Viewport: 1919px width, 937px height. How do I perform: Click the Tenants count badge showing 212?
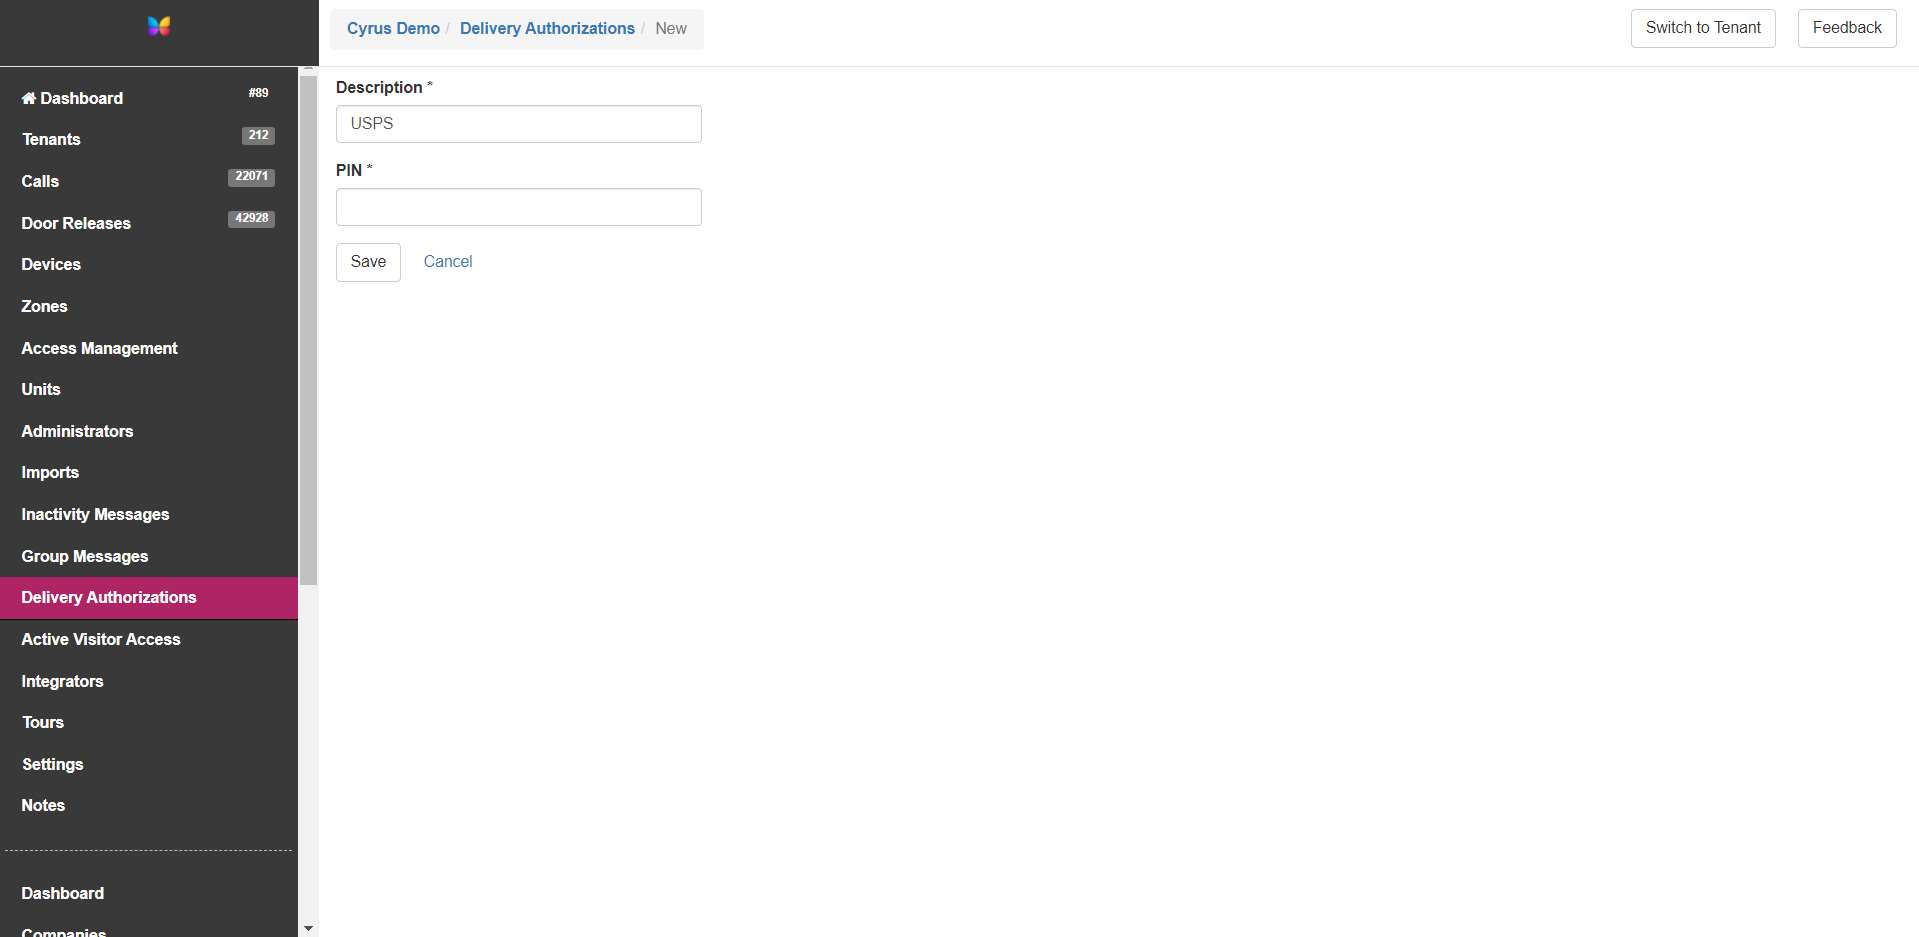(258, 135)
